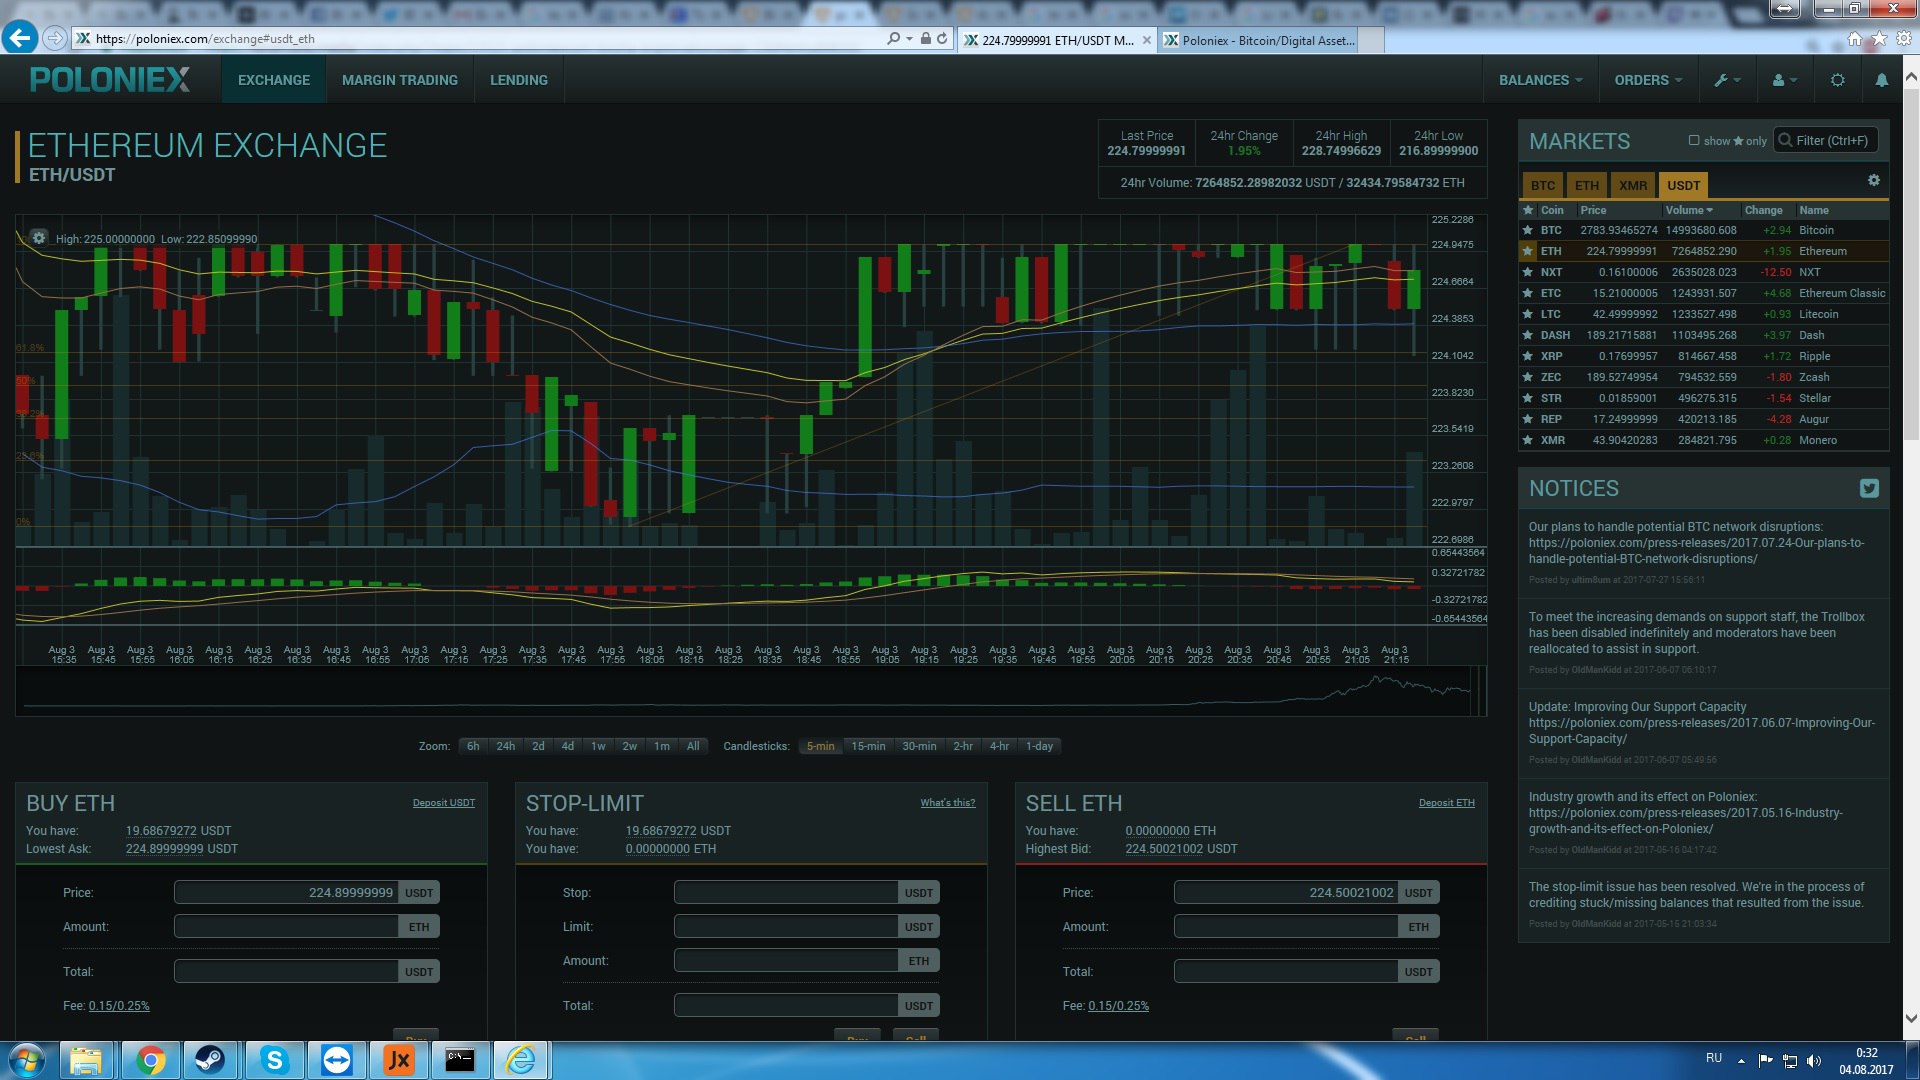Viewport: 1920px width, 1080px height.
Task: Toggle favorite star for ETC row
Action: tap(1527, 293)
